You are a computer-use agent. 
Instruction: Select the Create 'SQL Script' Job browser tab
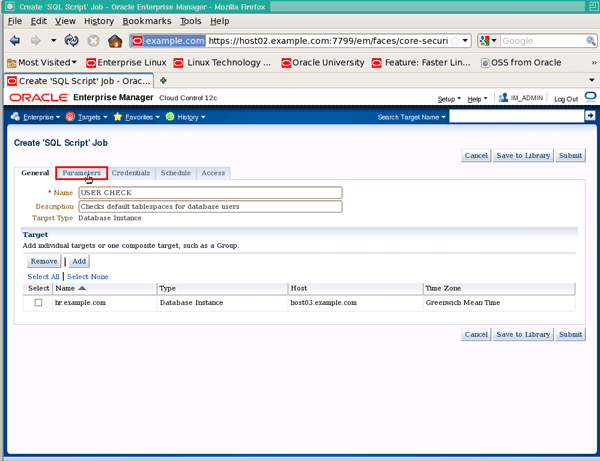[x=79, y=81]
